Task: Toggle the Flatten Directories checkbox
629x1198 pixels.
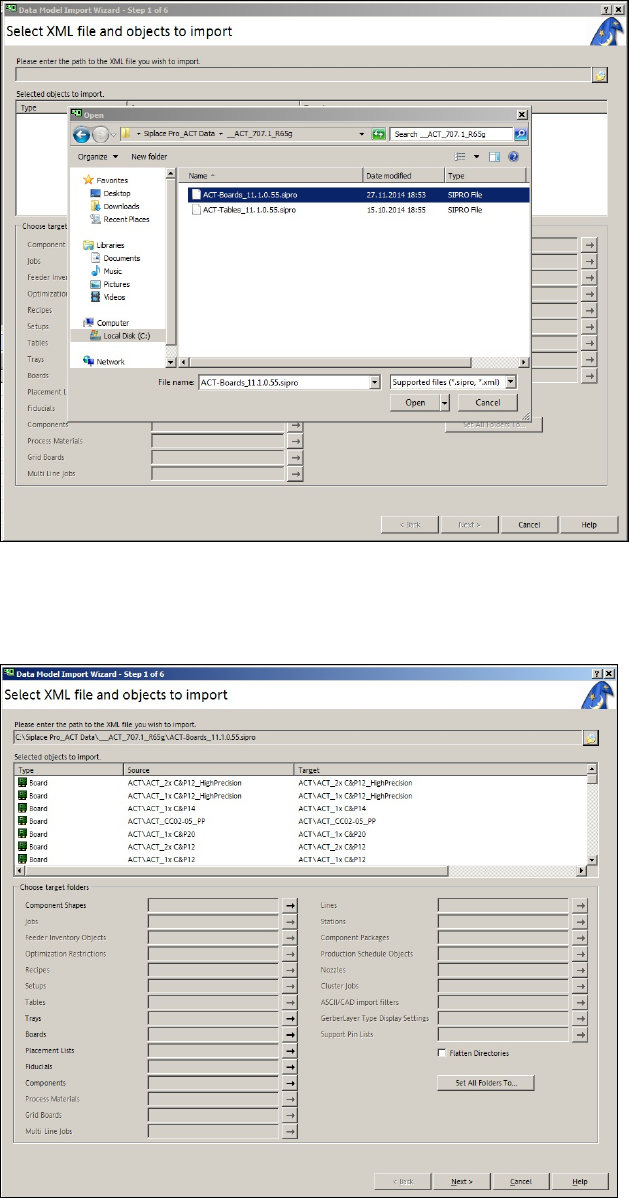Action: click(x=442, y=1053)
